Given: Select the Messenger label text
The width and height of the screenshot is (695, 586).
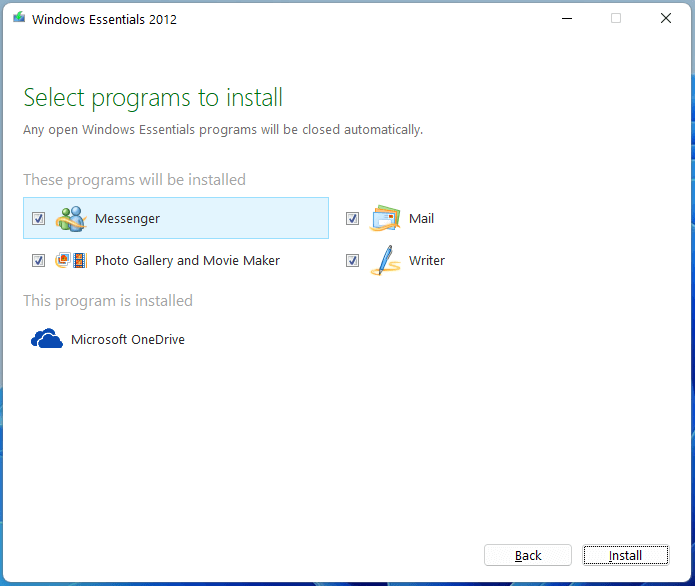Looking at the screenshot, I should click(127, 219).
